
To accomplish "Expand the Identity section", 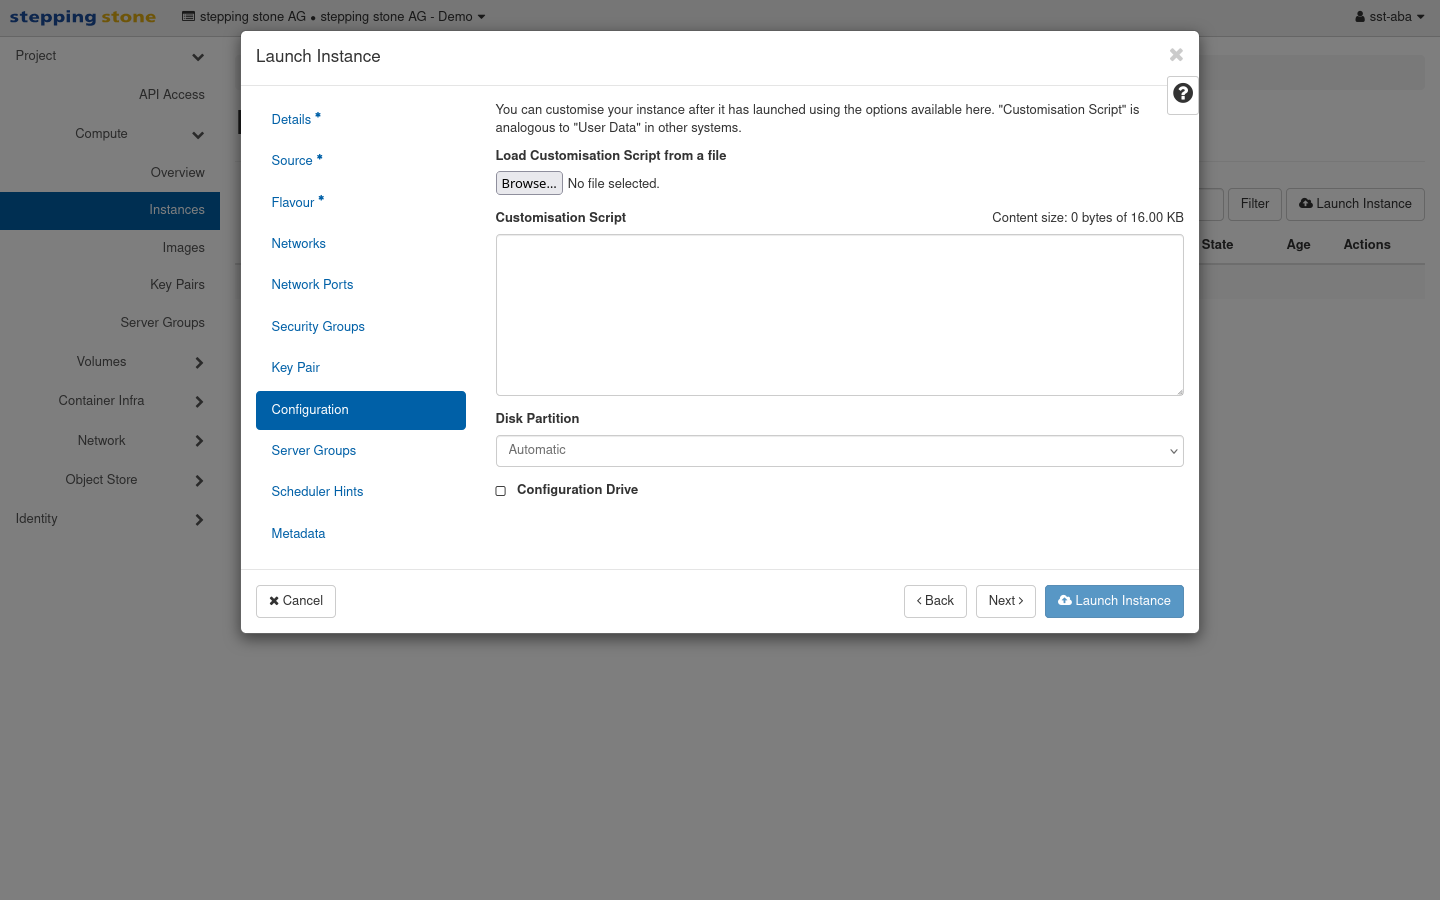I will [110, 519].
